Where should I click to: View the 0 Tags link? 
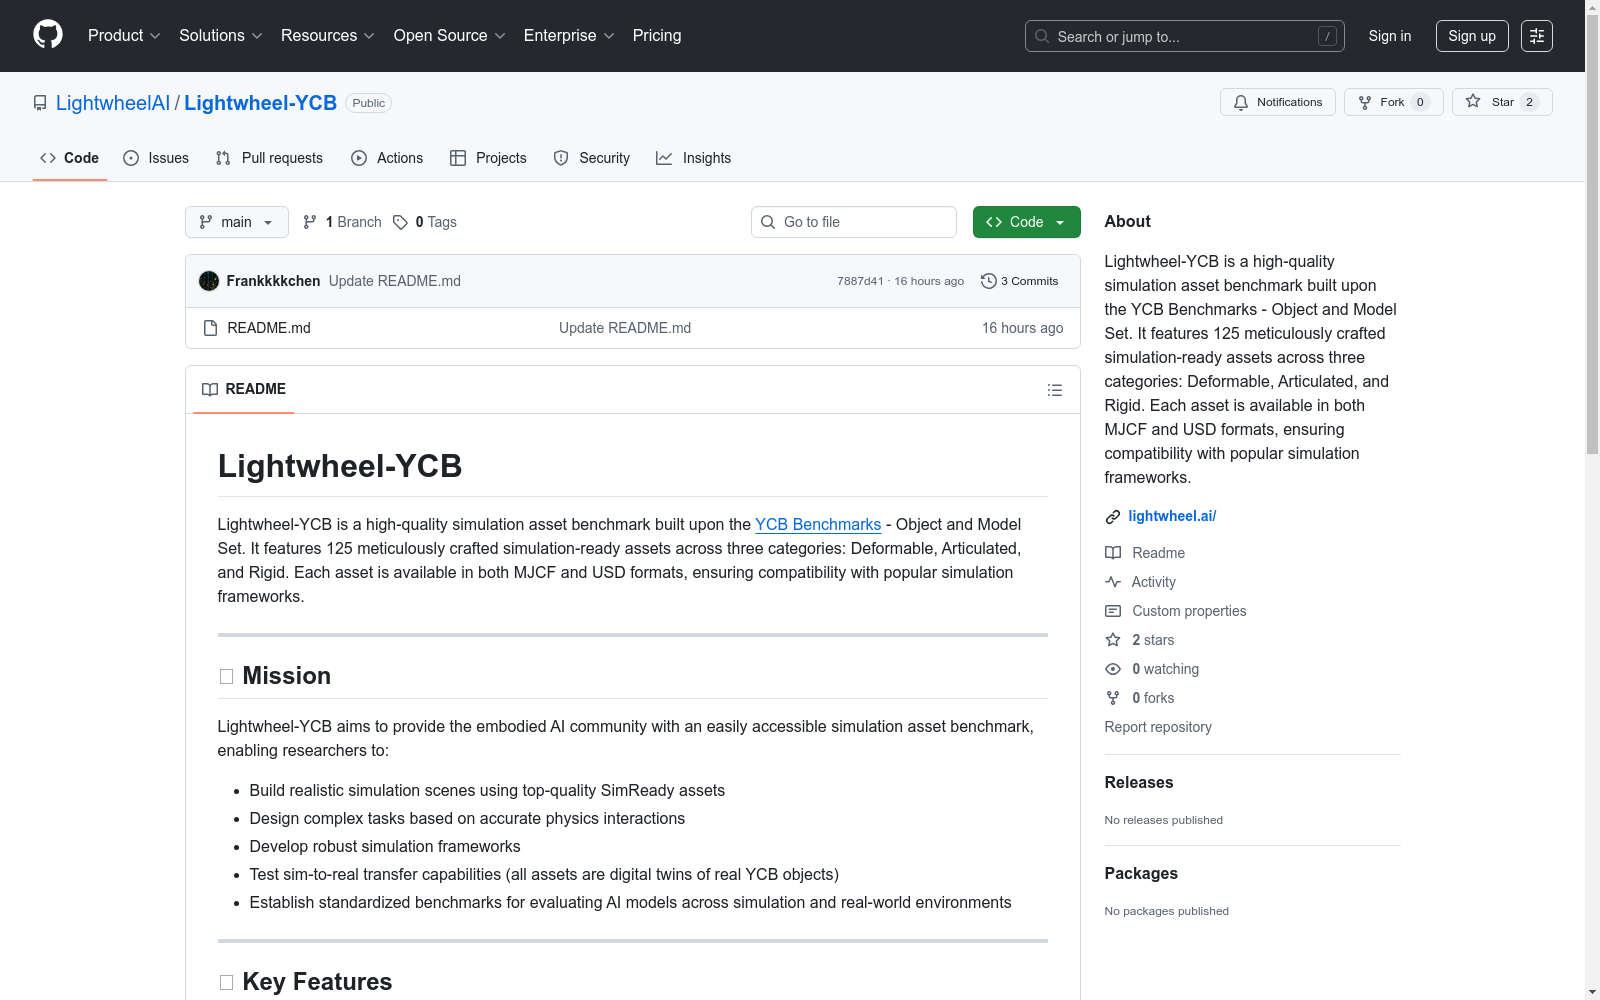click(425, 222)
